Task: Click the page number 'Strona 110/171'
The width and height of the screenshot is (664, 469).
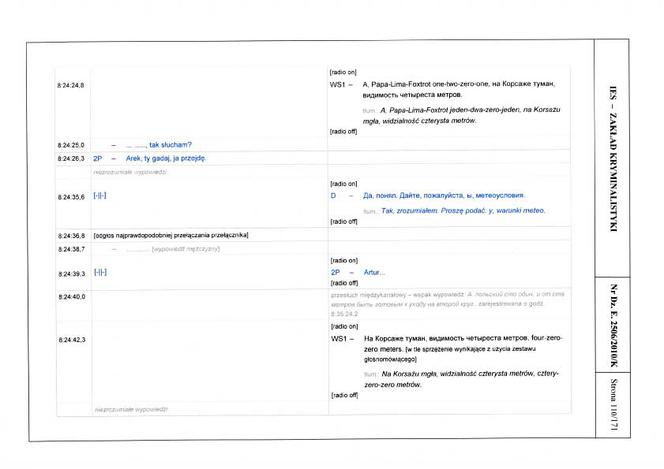Action: coord(614,405)
